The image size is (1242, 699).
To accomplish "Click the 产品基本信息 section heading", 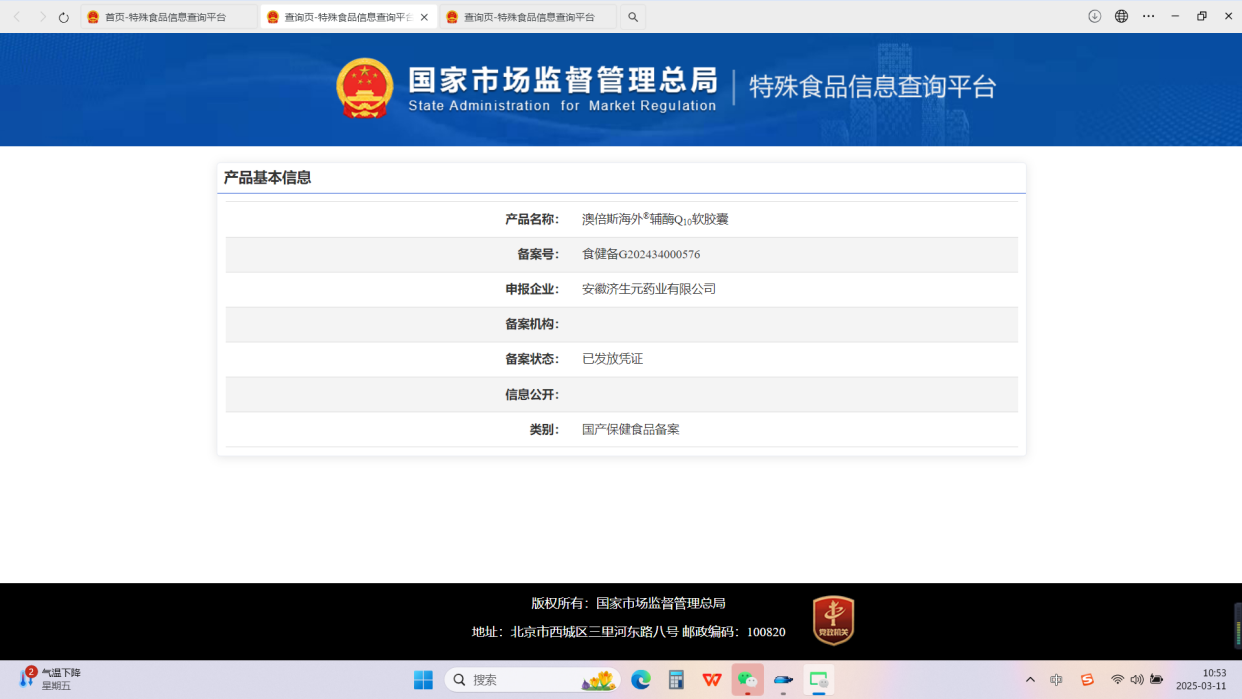I will coord(267,177).
